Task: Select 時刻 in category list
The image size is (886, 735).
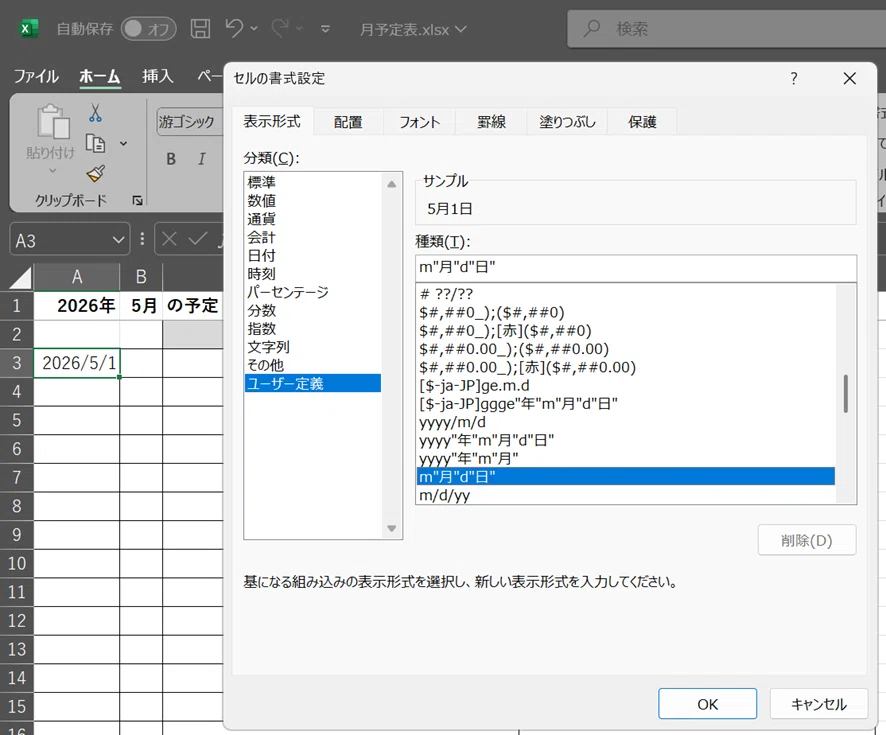Action: click(x=313, y=274)
